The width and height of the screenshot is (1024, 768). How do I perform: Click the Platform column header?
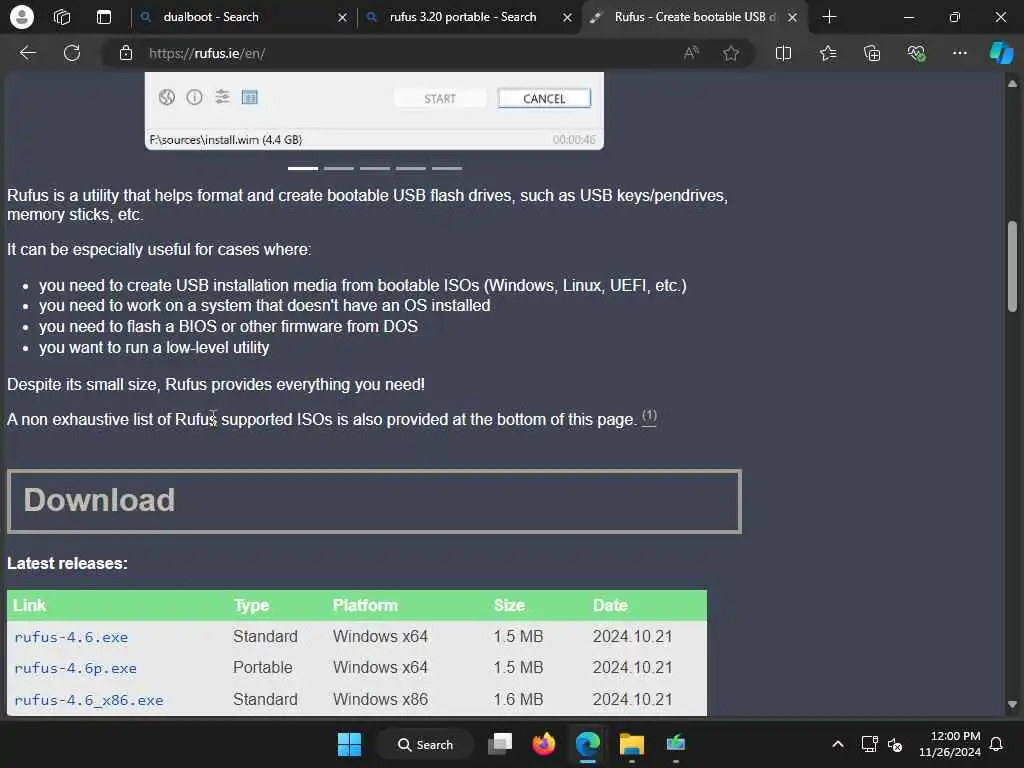point(365,605)
